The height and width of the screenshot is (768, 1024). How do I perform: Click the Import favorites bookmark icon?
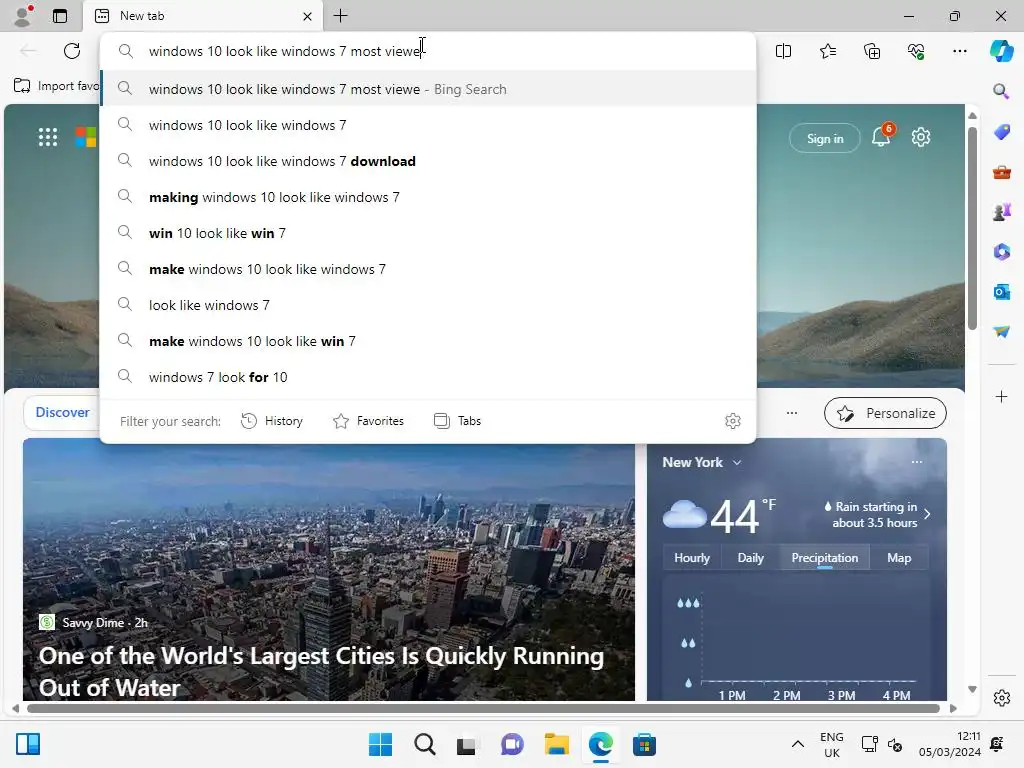tap(22, 86)
